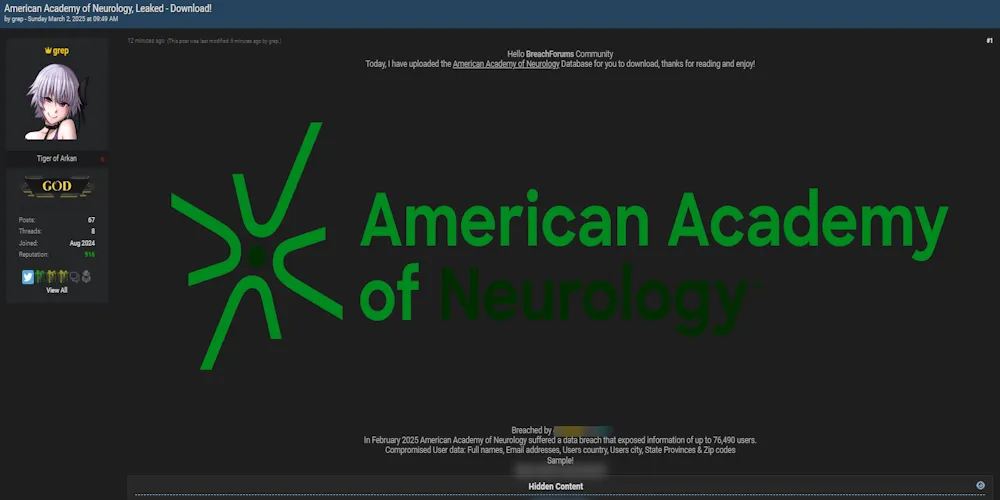The height and width of the screenshot is (500, 1000).
Task: Open the post permalink #1
Action: click(x=989, y=41)
